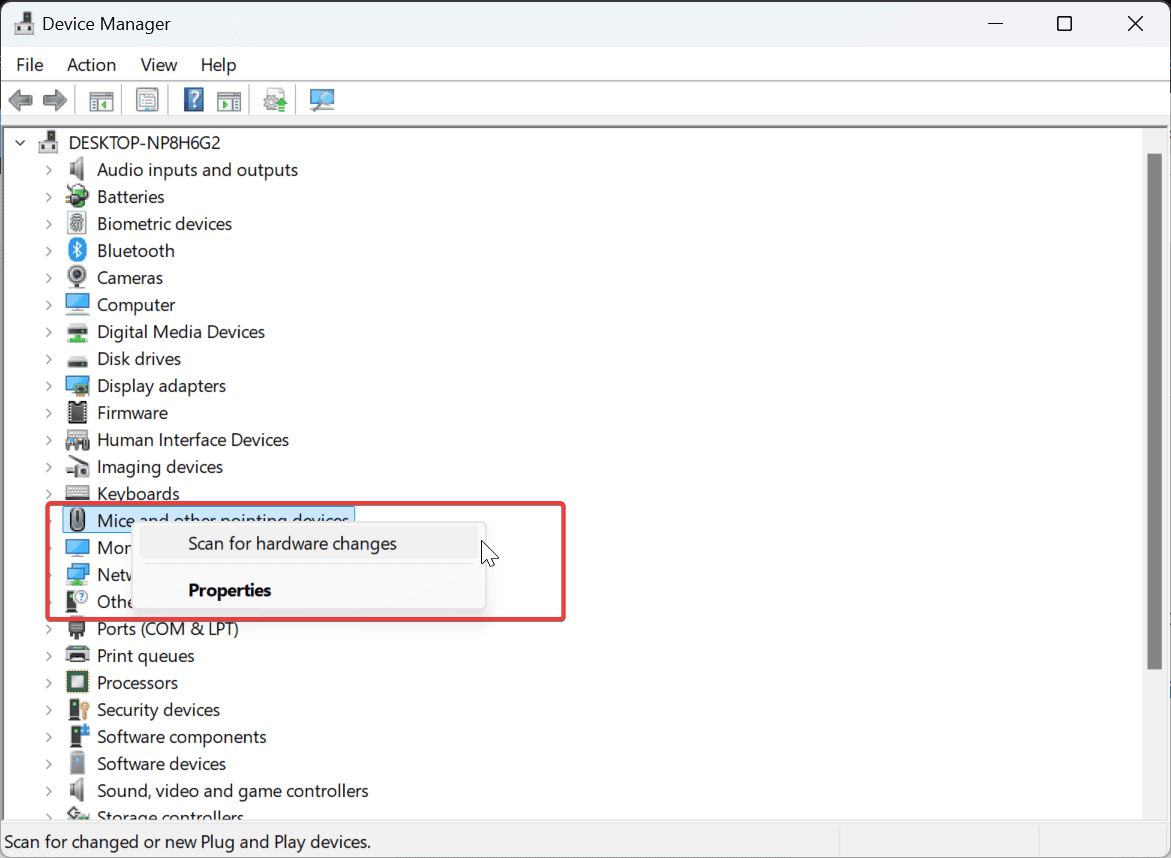This screenshot has height=858, width=1171.
Task: Click the Batteries category icon
Action: [77, 196]
